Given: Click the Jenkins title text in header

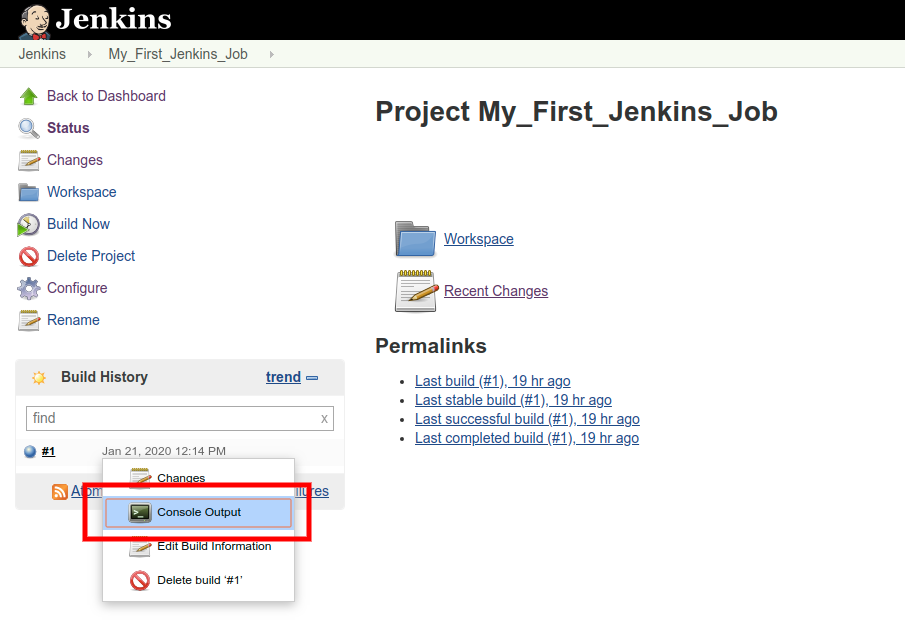Looking at the screenshot, I should pyautogui.click(x=114, y=19).
